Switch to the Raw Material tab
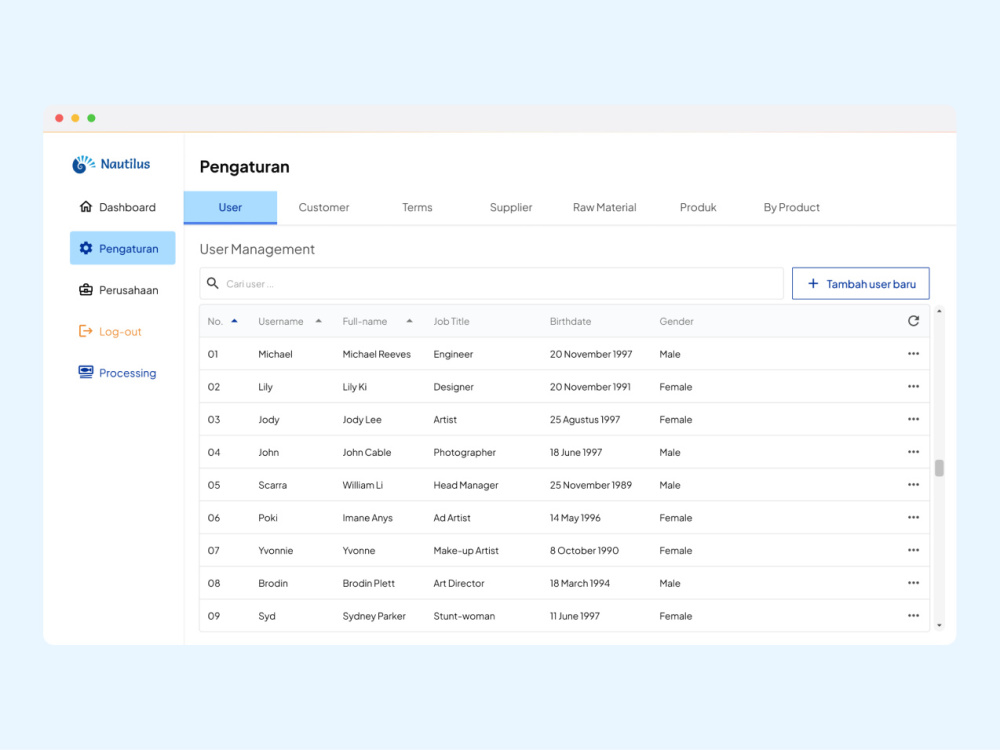Image resolution: width=1000 pixels, height=750 pixels. coord(605,207)
